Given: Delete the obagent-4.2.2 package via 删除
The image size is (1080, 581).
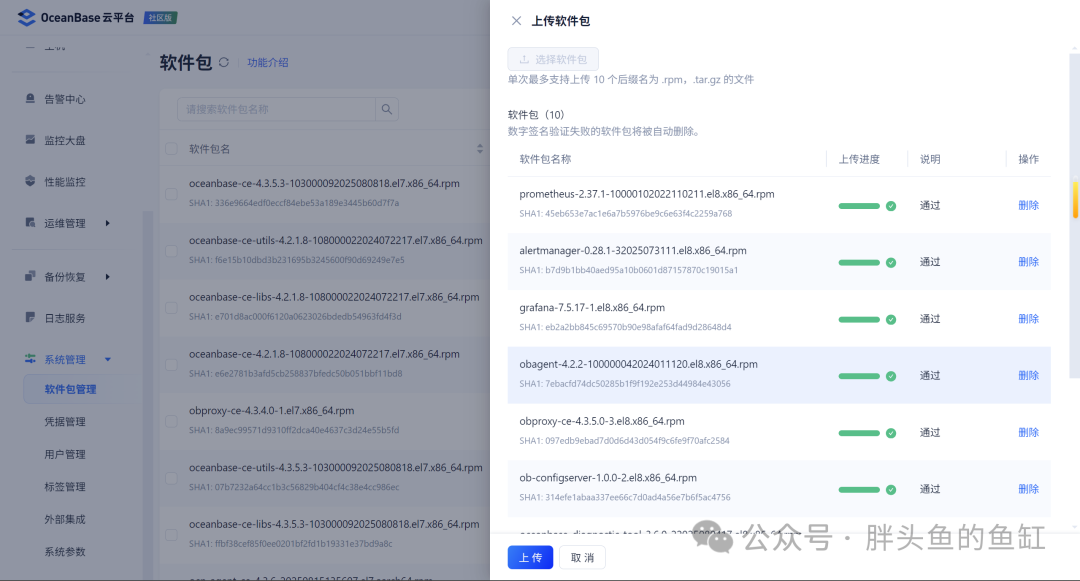Looking at the screenshot, I should tap(1028, 375).
